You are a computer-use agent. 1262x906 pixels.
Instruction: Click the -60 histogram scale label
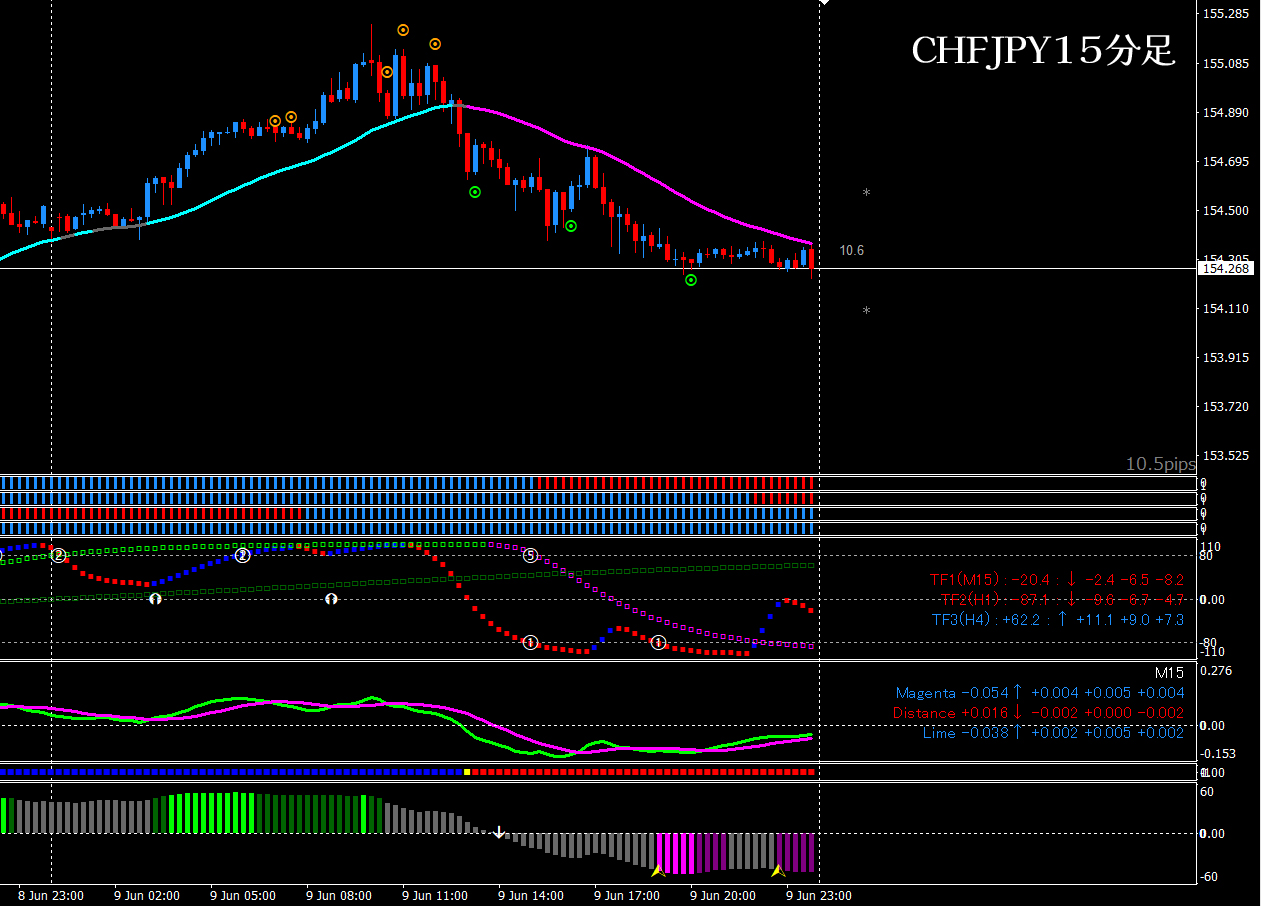pyautogui.click(x=1208, y=877)
